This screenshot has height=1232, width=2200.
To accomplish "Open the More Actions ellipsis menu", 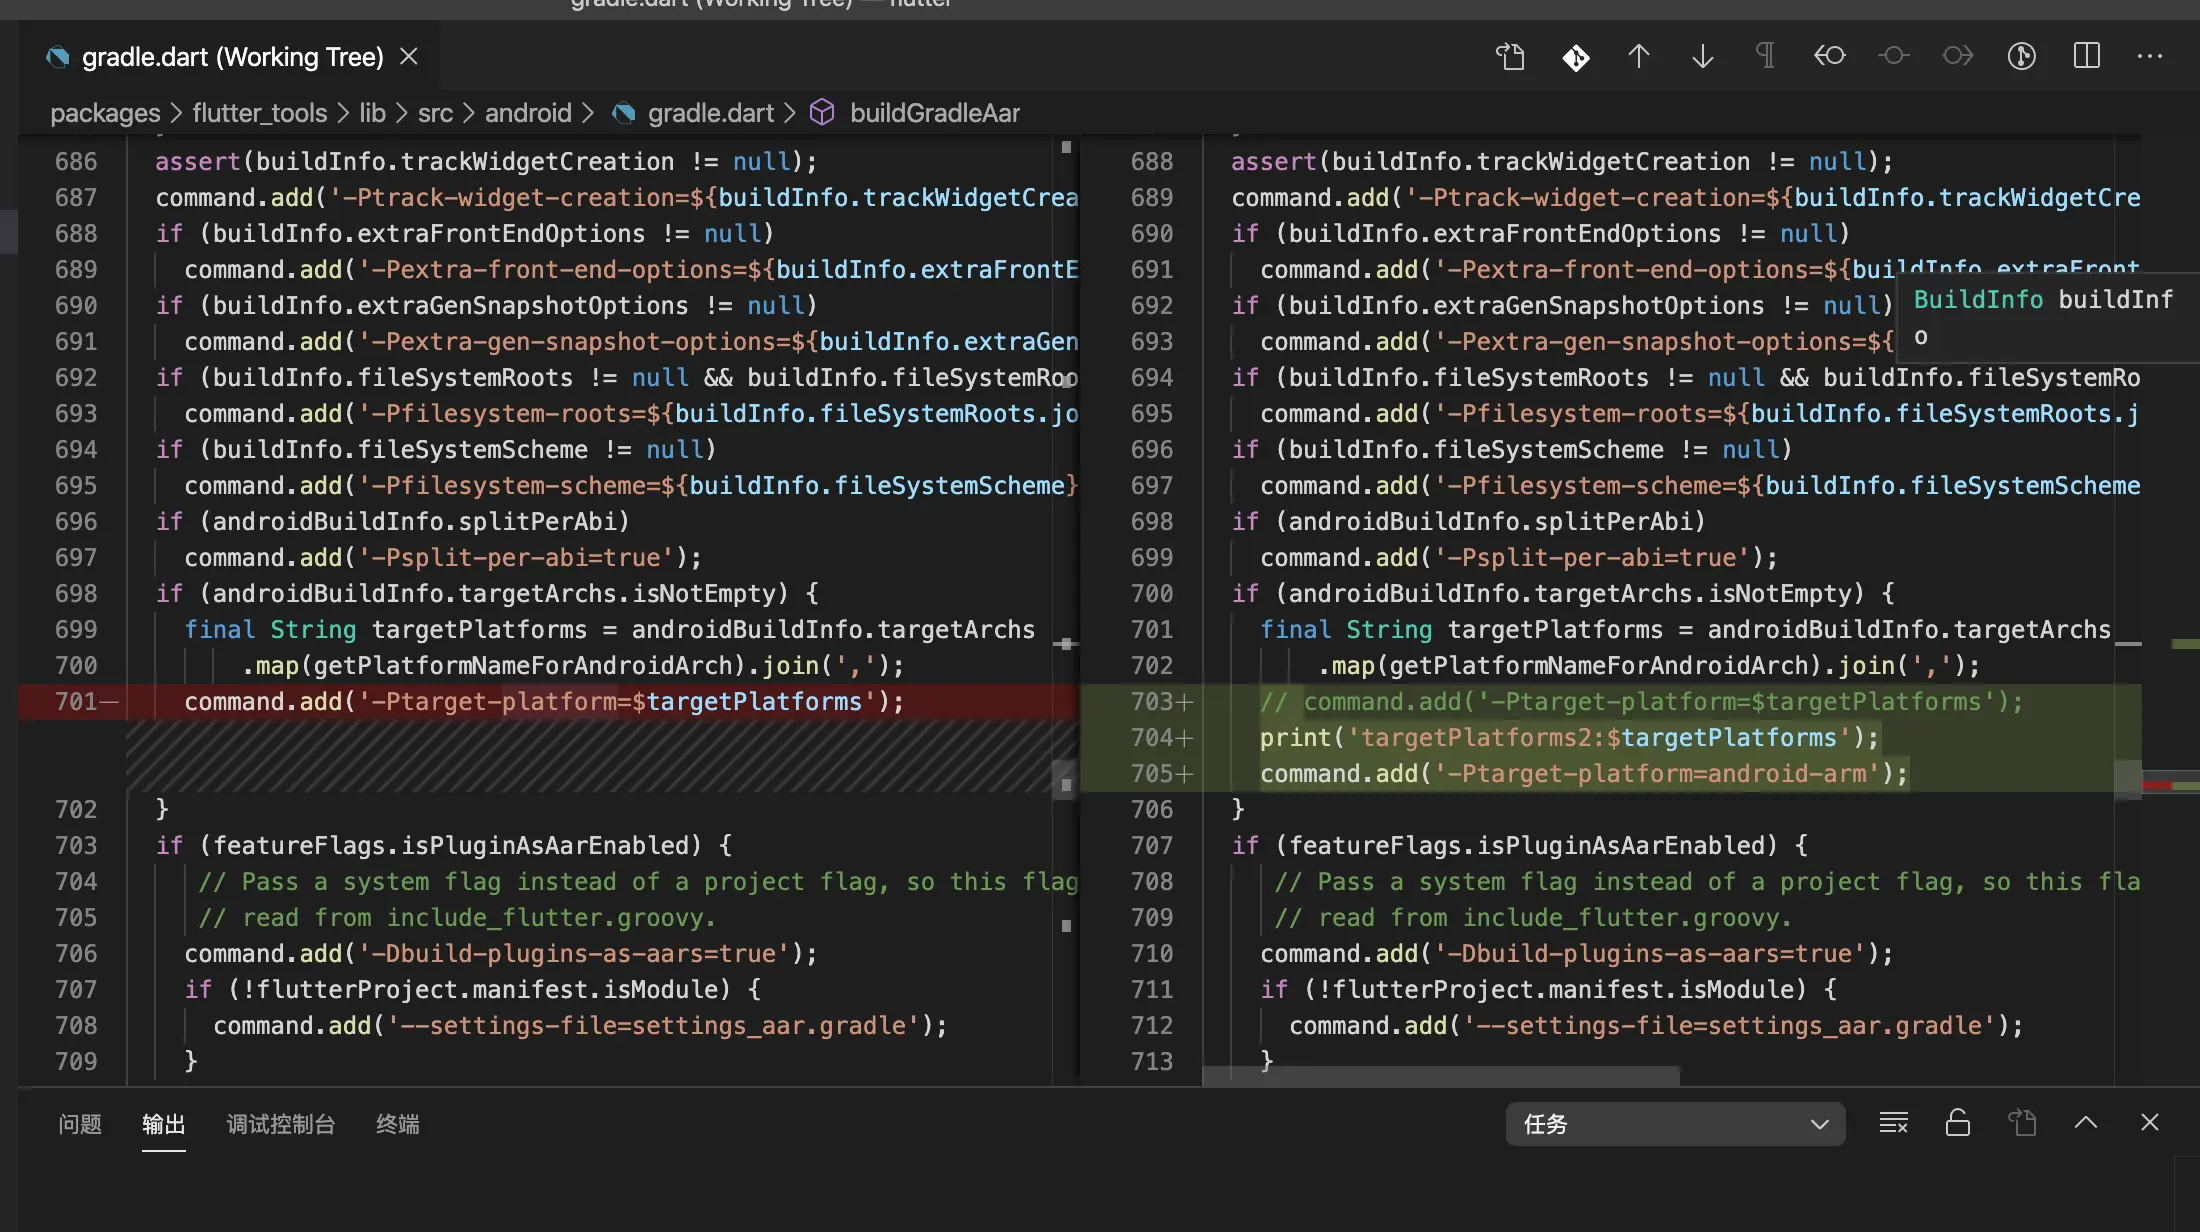I will pyautogui.click(x=2149, y=56).
